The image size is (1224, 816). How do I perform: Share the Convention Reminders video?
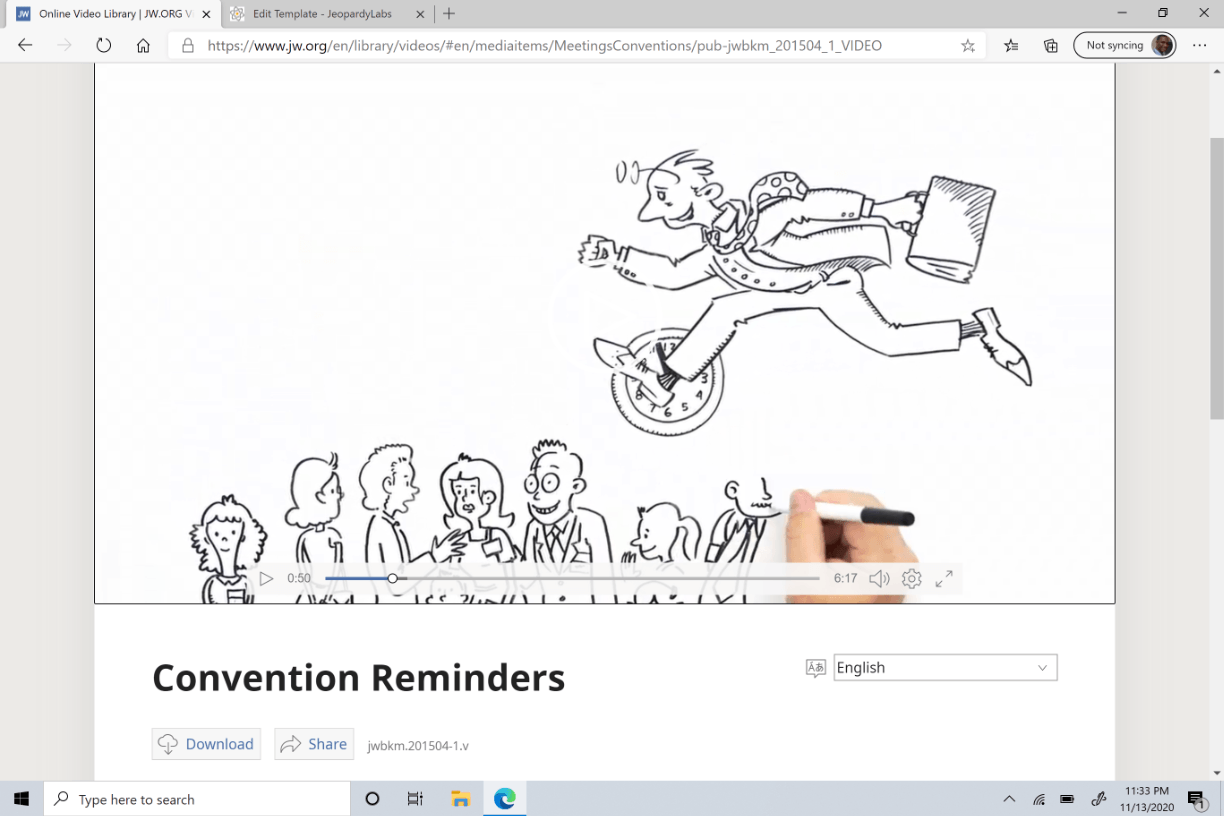point(314,744)
